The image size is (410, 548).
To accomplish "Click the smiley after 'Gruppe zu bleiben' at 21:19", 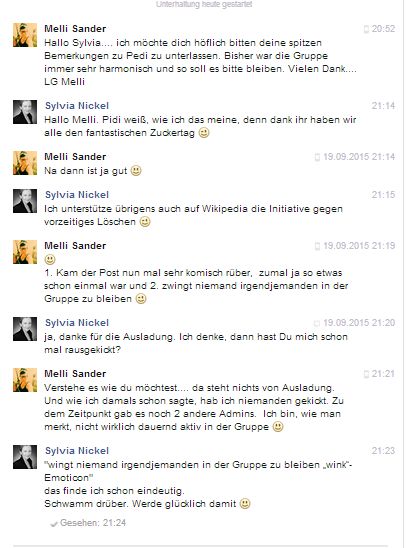I will click(141, 299).
